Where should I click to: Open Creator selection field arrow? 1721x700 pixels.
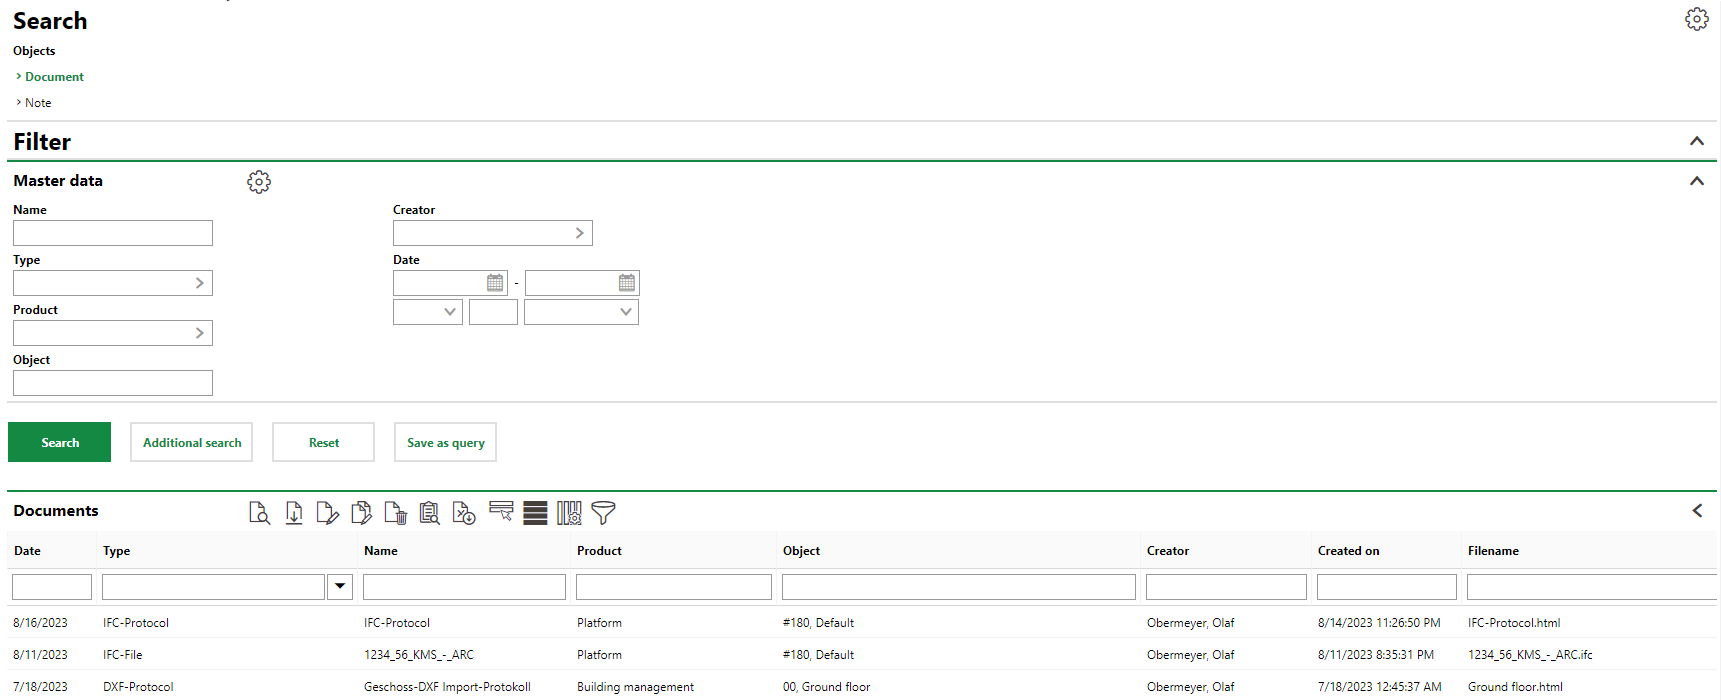pyautogui.click(x=579, y=233)
